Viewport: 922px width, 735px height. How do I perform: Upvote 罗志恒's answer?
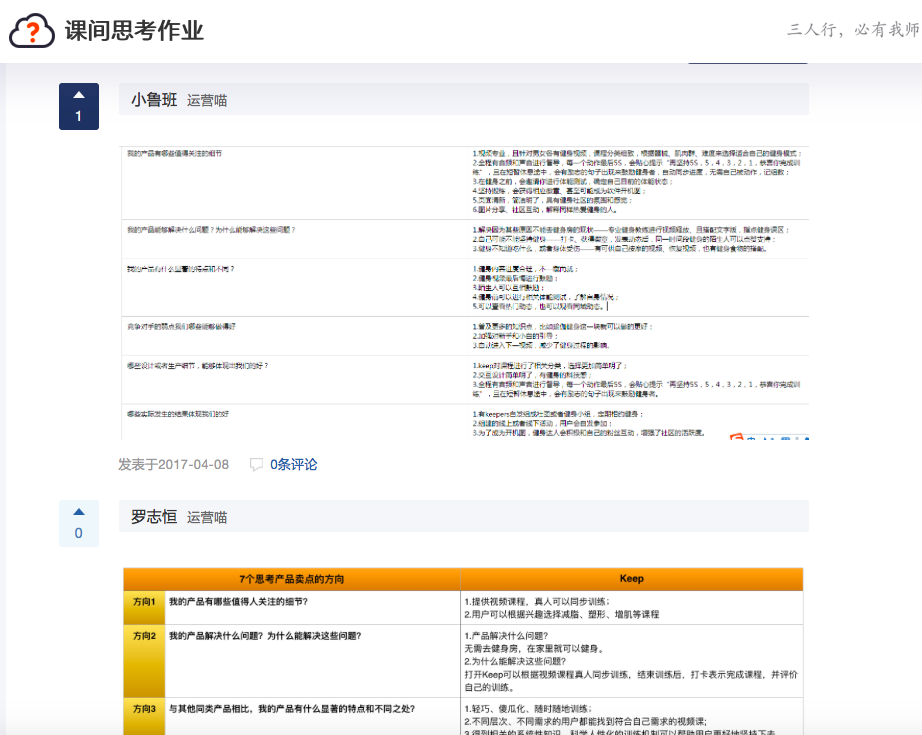(x=79, y=523)
